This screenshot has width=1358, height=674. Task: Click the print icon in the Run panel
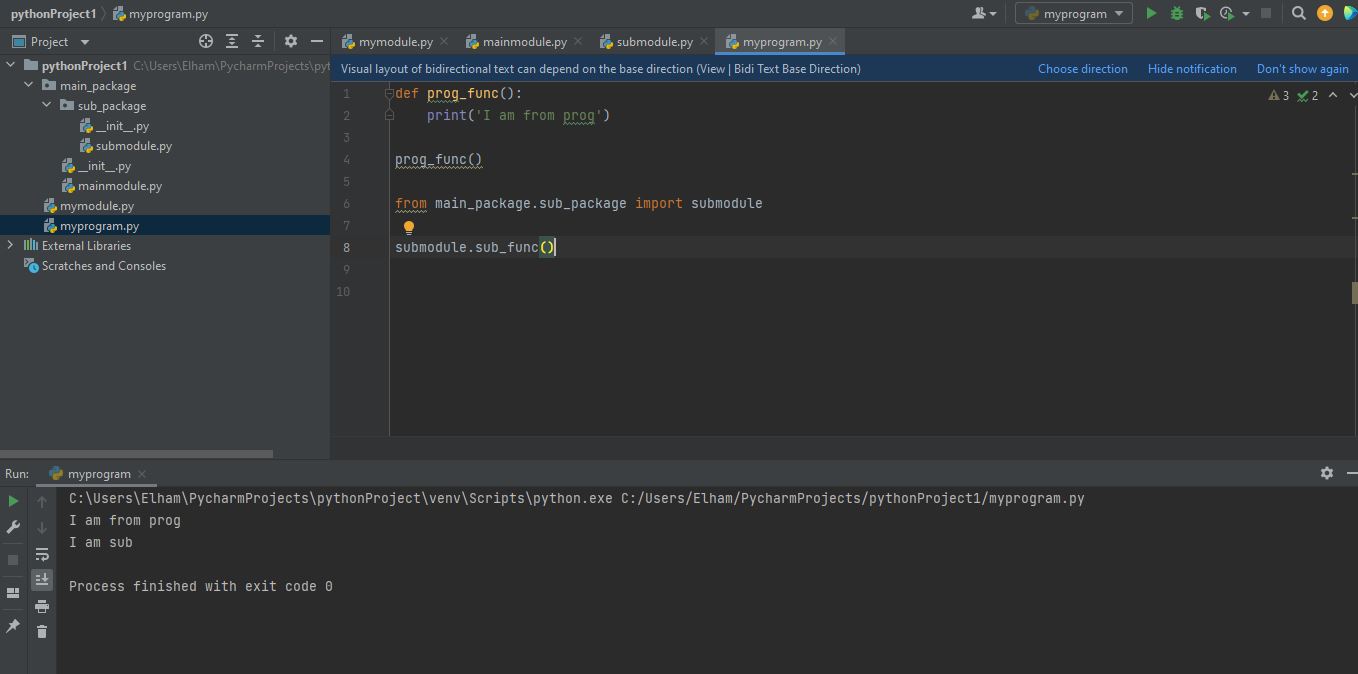(x=42, y=606)
